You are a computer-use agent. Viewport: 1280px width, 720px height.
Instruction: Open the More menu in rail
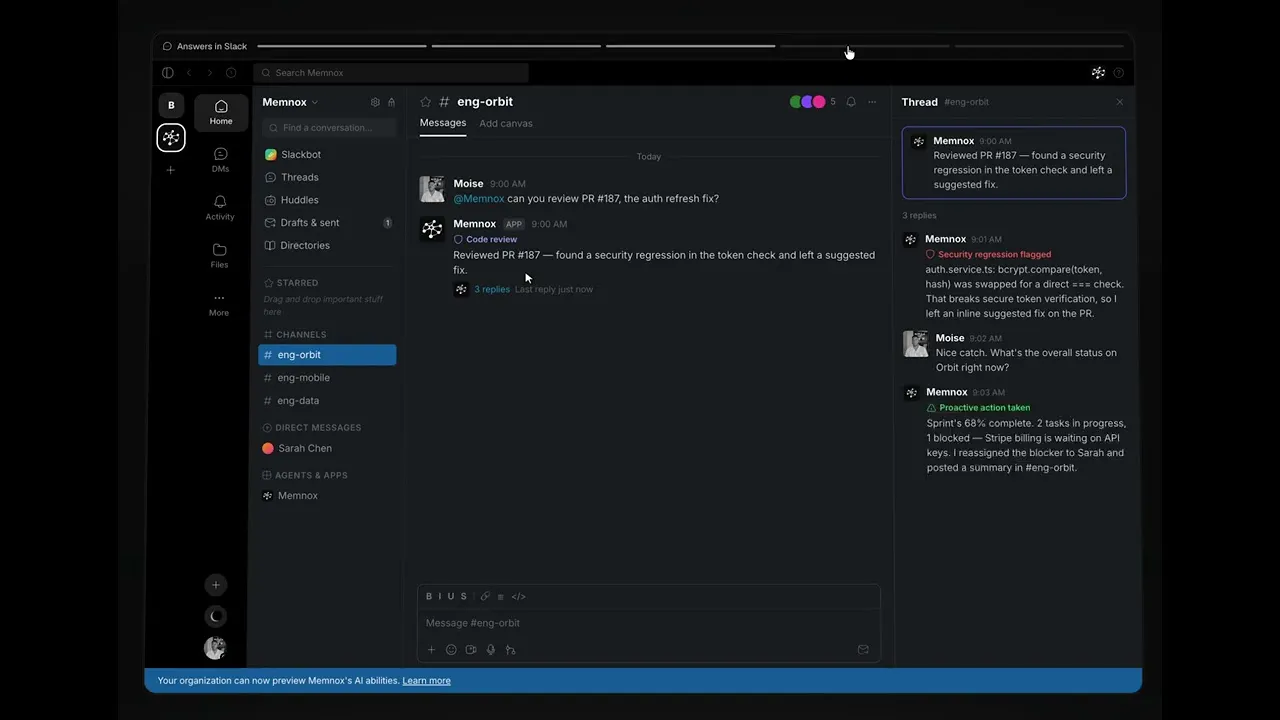(x=219, y=304)
